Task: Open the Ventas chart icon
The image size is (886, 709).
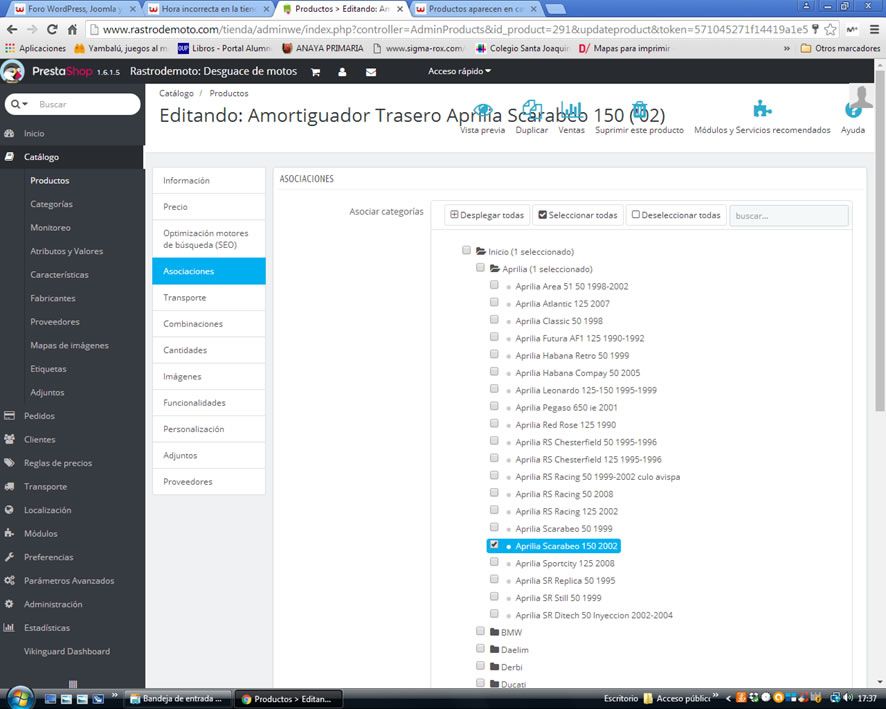Action: point(571,110)
